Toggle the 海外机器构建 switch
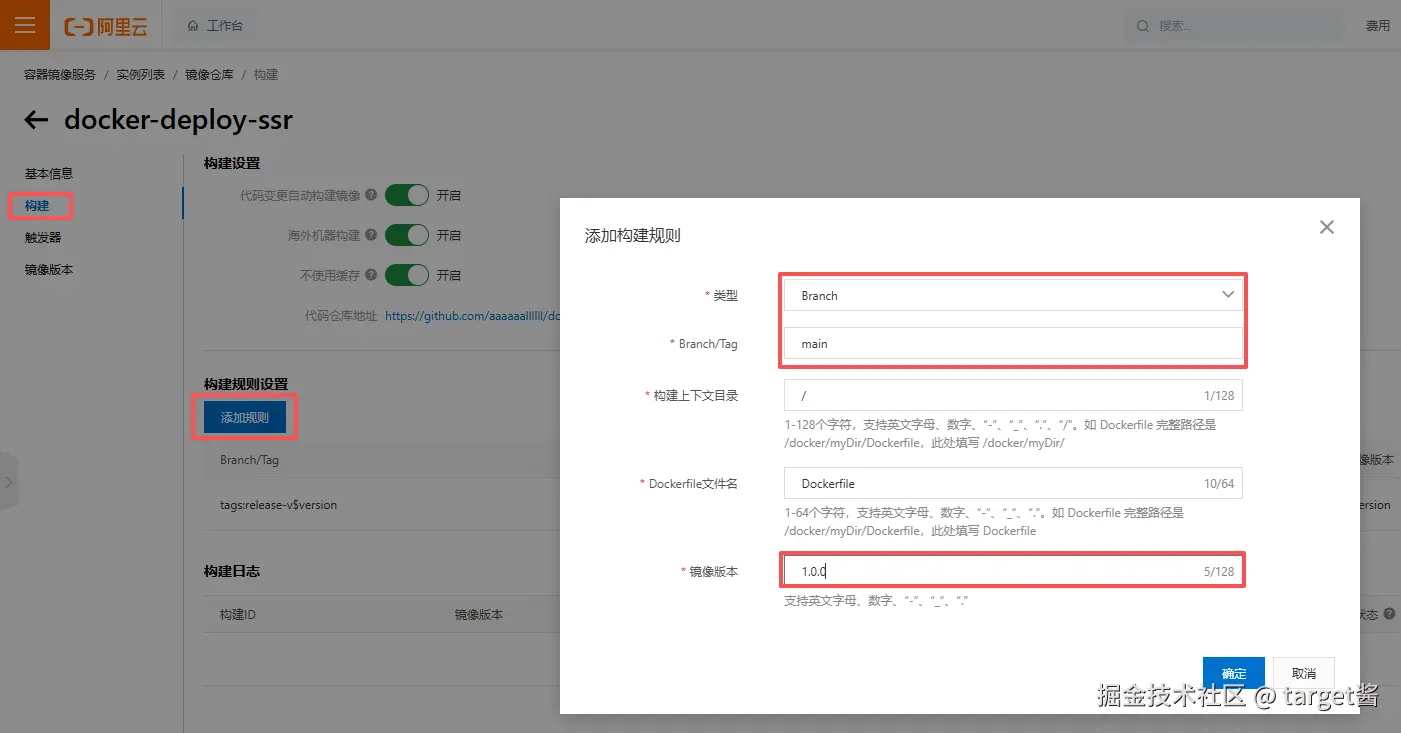This screenshot has width=1401, height=733. 407,235
